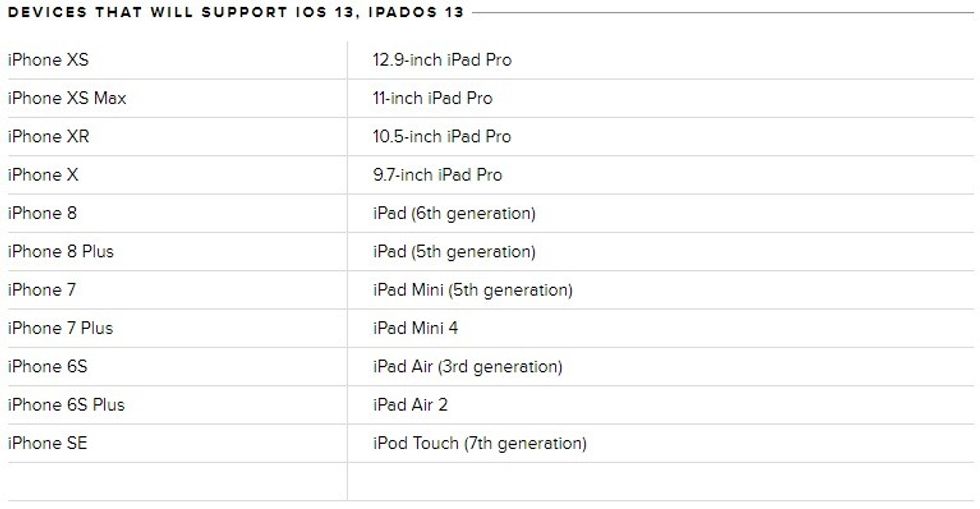The height and width of the screenshot is (509, 980).
Task: Select the iPad Mini 4 entry
Action: pyautogui.click(x=415, y=328)
